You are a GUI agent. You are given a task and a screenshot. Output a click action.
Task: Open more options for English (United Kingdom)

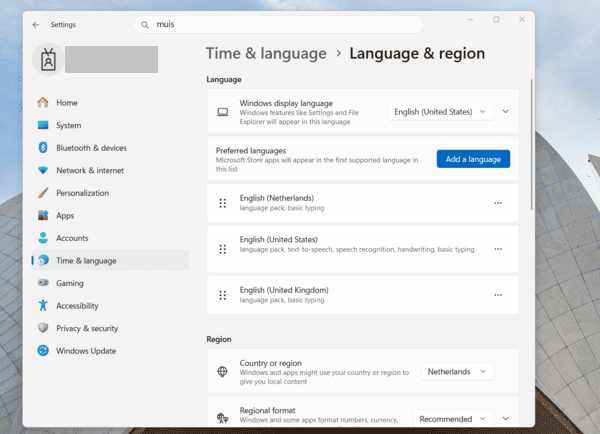click(x=498, y=295)
